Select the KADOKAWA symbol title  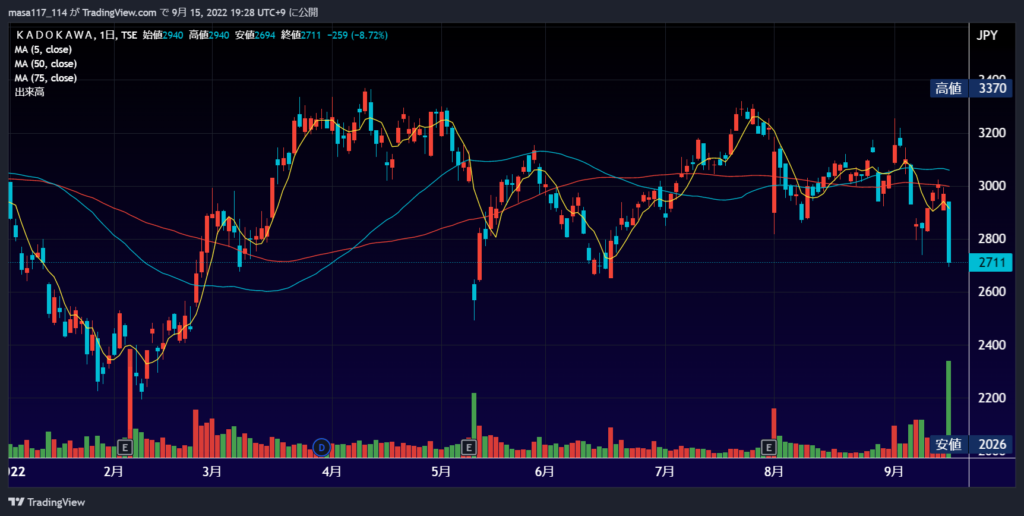pyautogui.click(x=57, y=35)
